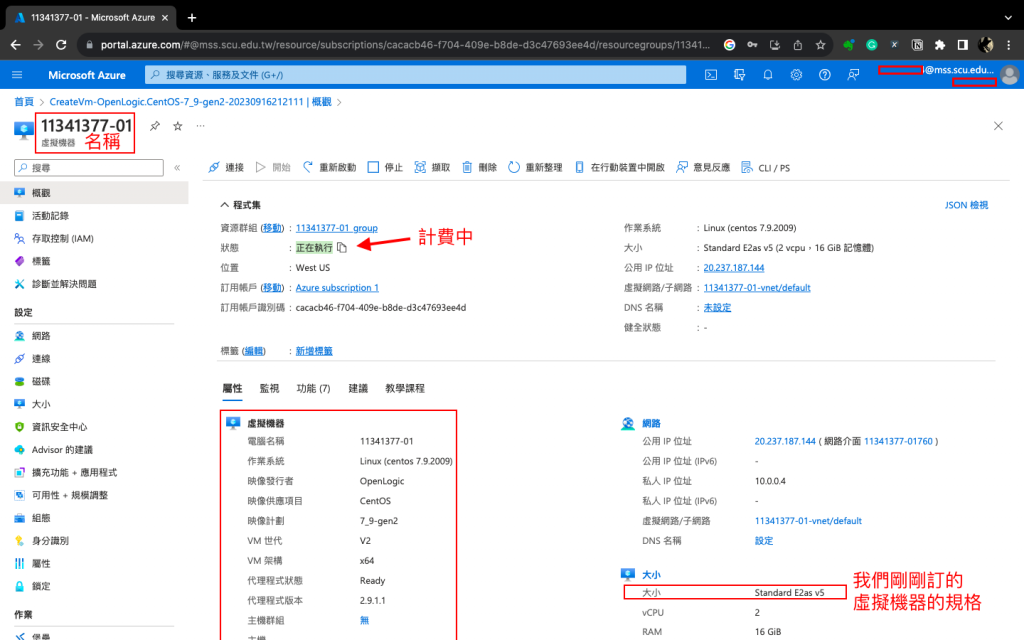Viewport: 1024px width, 640px height.
Task: Open the help question mark icon
Action: click(825, 75)
